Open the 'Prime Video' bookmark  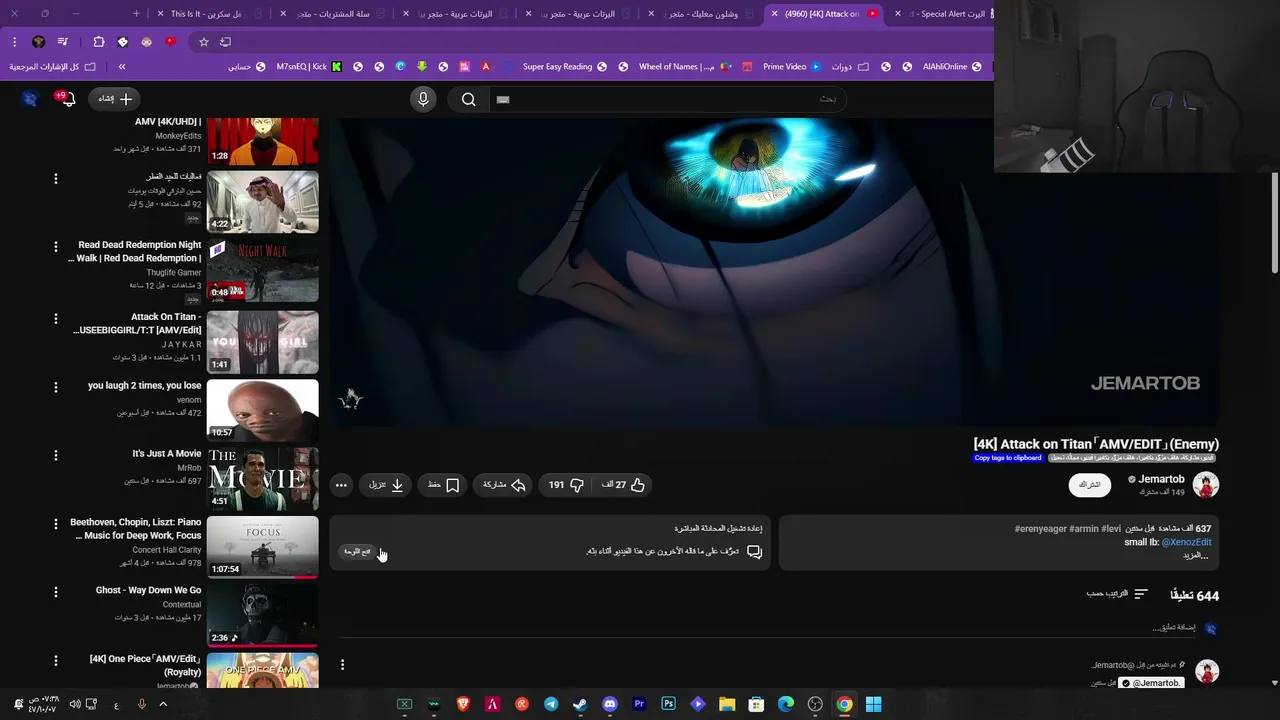[791, 67]
